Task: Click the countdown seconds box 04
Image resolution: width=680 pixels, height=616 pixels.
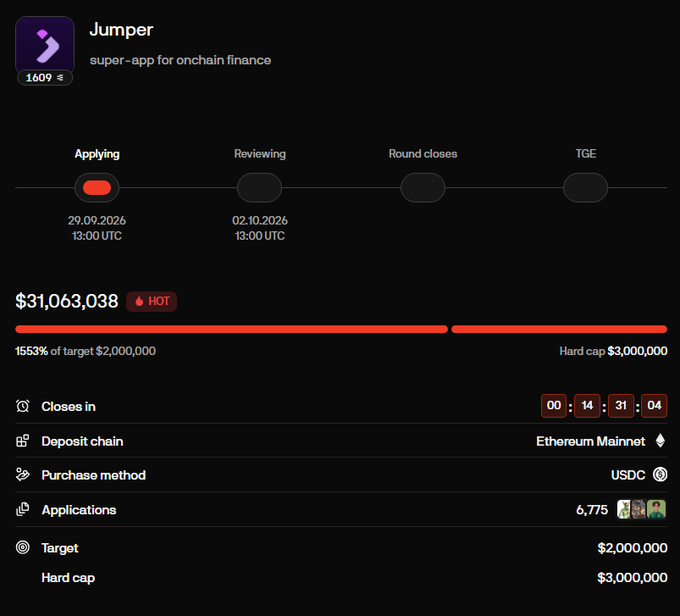Action: click(654, 406)
